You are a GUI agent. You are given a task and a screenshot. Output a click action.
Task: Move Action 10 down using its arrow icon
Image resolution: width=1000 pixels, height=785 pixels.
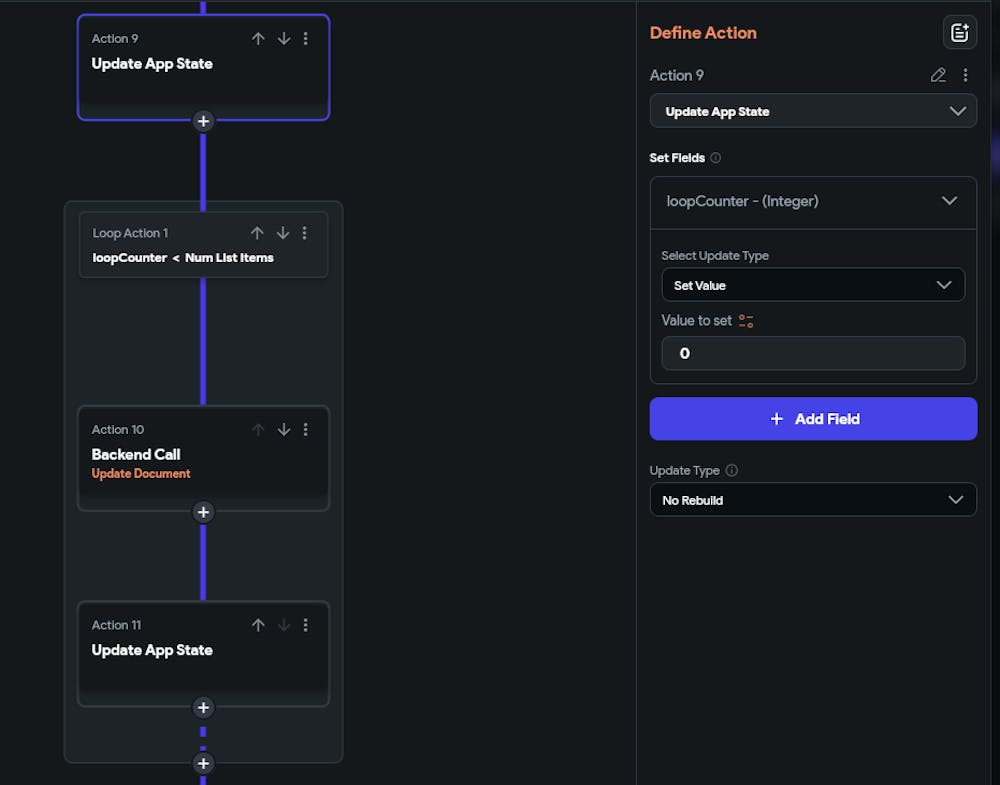click(x=283, y=429)
